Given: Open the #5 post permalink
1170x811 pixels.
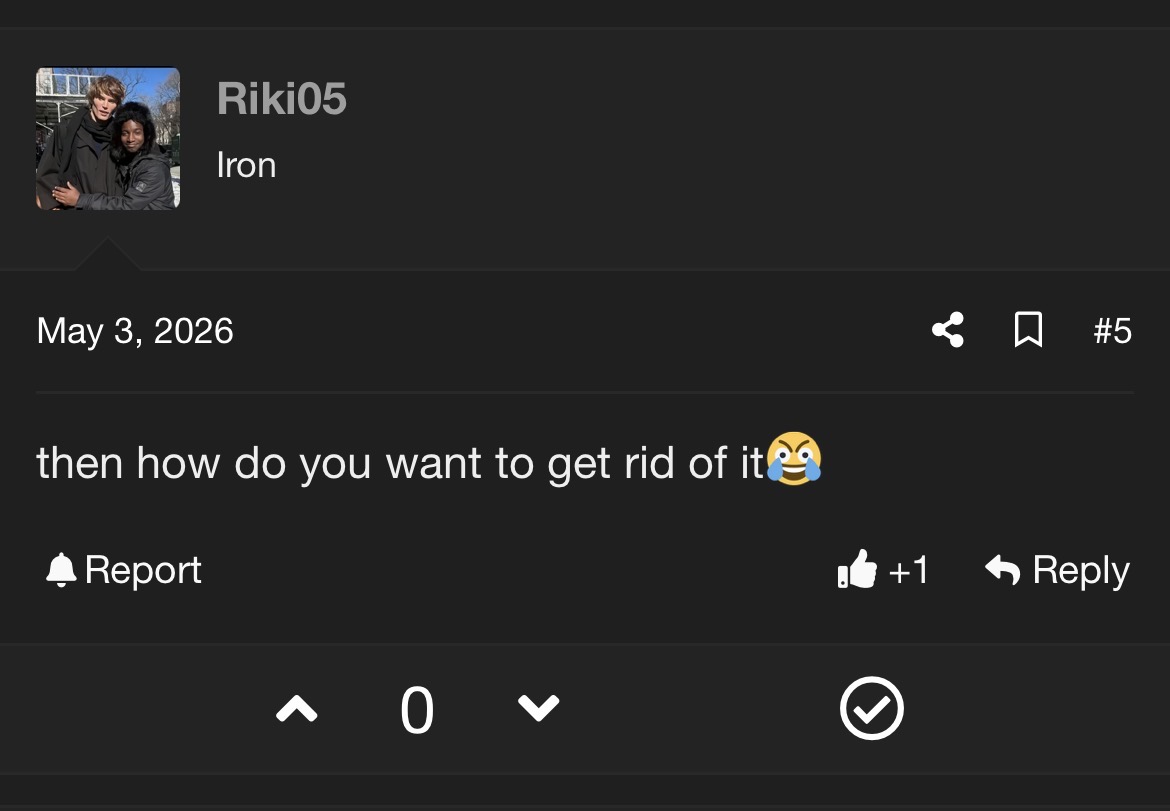Looking at the screenshot, I should click(1112, 331).
